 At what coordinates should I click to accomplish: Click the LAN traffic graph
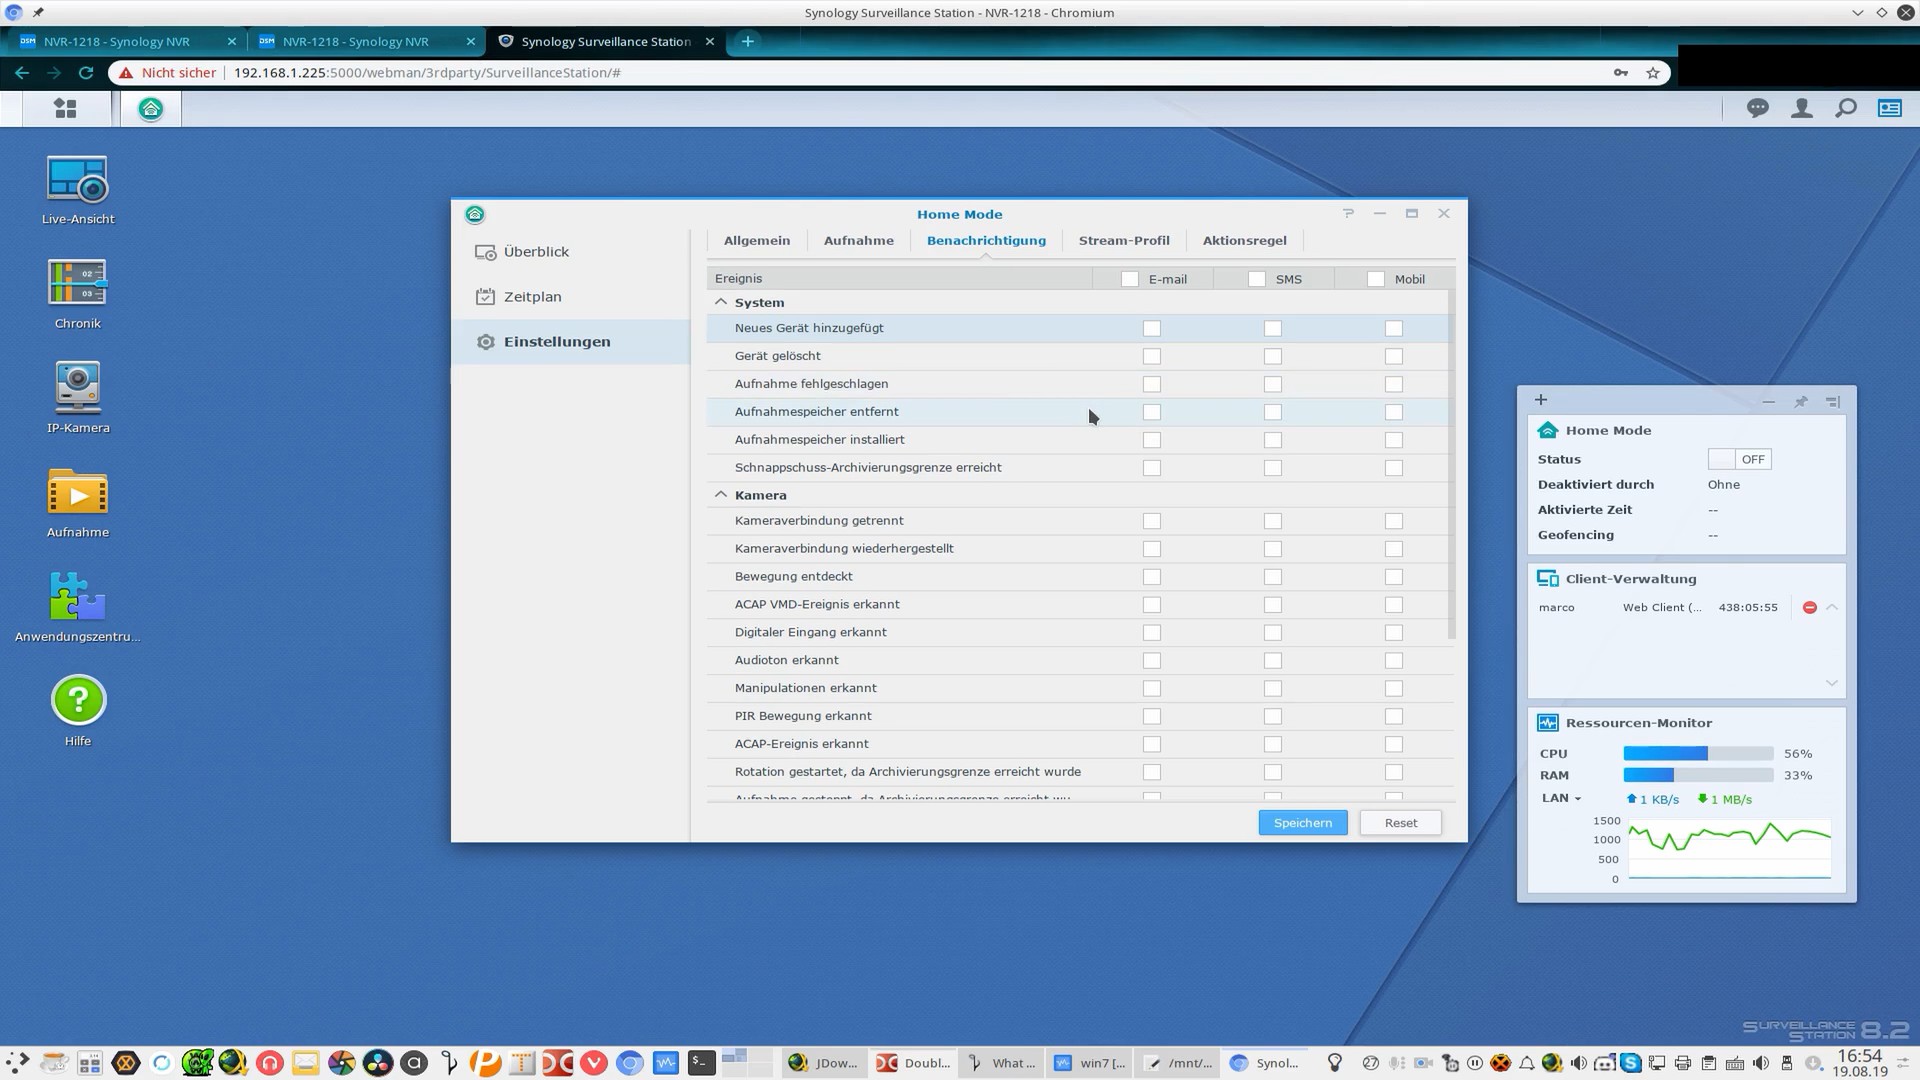(1729, 850)
